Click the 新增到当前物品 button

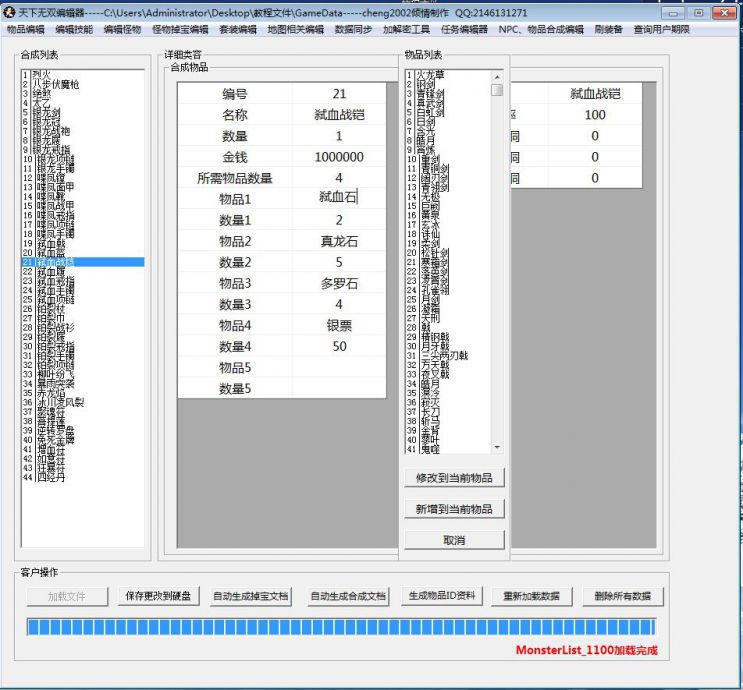(454, 509)
